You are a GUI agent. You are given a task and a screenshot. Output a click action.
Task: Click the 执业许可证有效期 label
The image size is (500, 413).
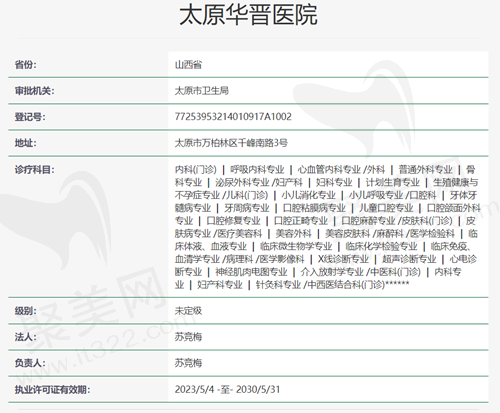(52, 389)
